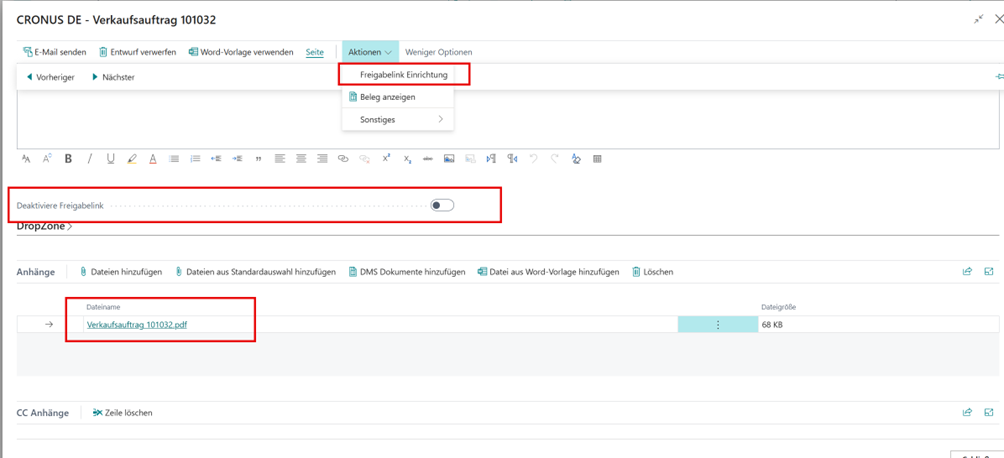Click E-Mail senden button
The height and width of the screenshot is (458, 1004).
pos(55,52)
